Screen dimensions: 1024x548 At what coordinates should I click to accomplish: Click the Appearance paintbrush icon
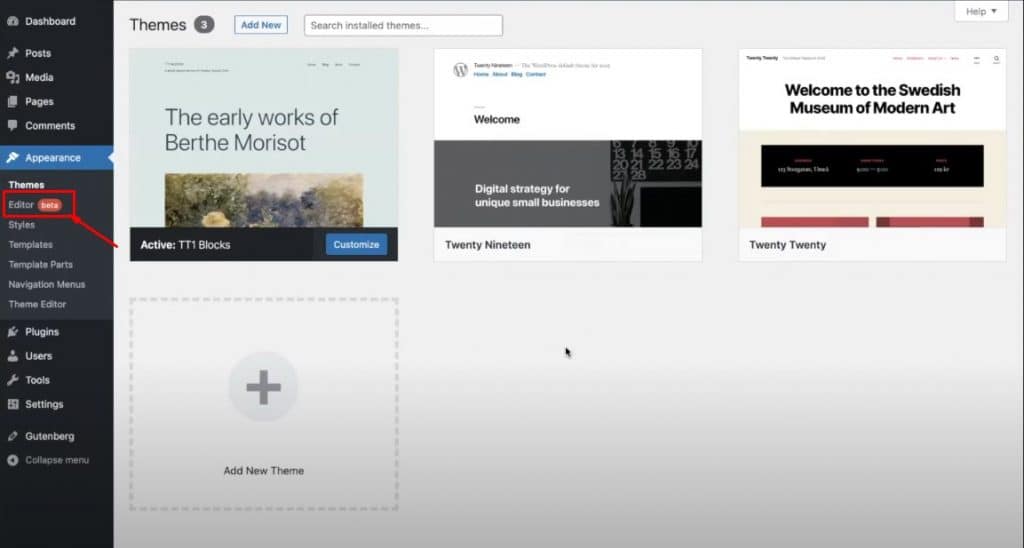pos(12,157)
